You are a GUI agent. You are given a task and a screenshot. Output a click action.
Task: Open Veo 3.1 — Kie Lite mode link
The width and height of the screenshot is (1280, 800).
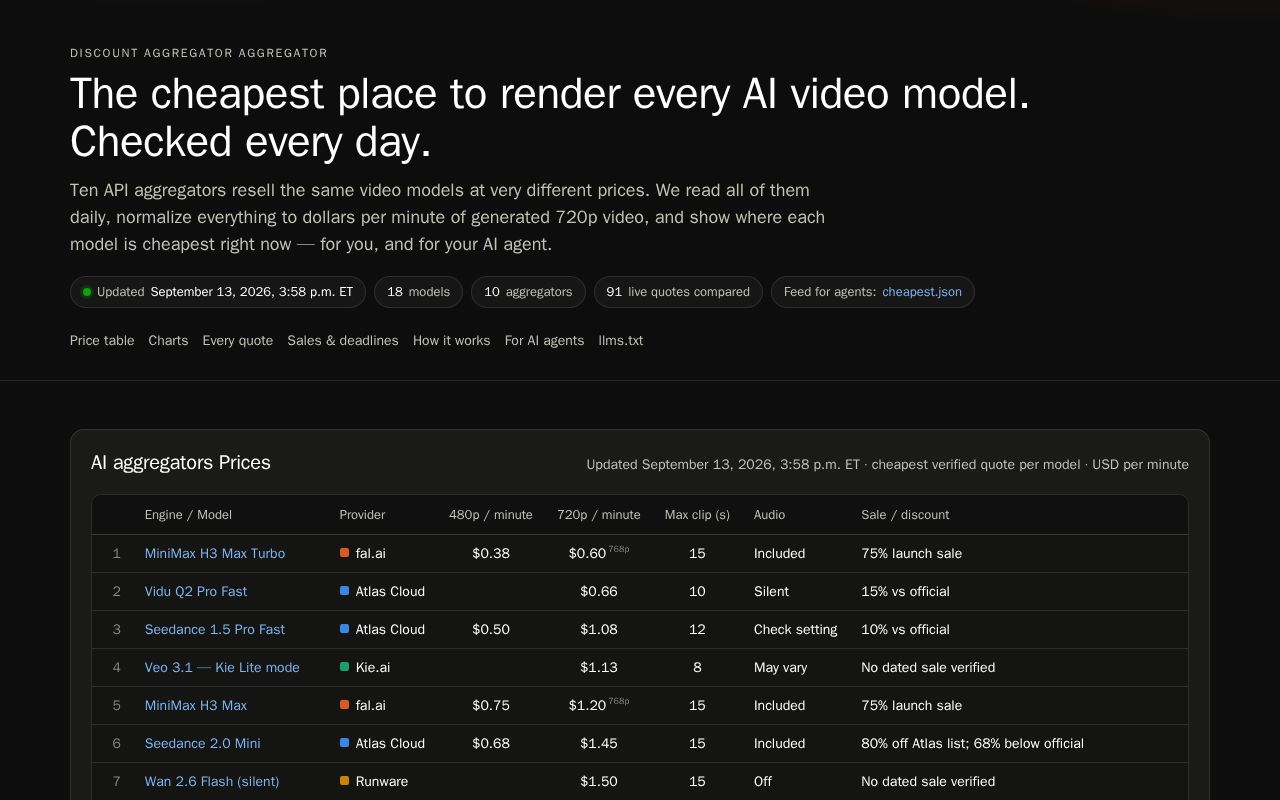click(x=222, y=667)
